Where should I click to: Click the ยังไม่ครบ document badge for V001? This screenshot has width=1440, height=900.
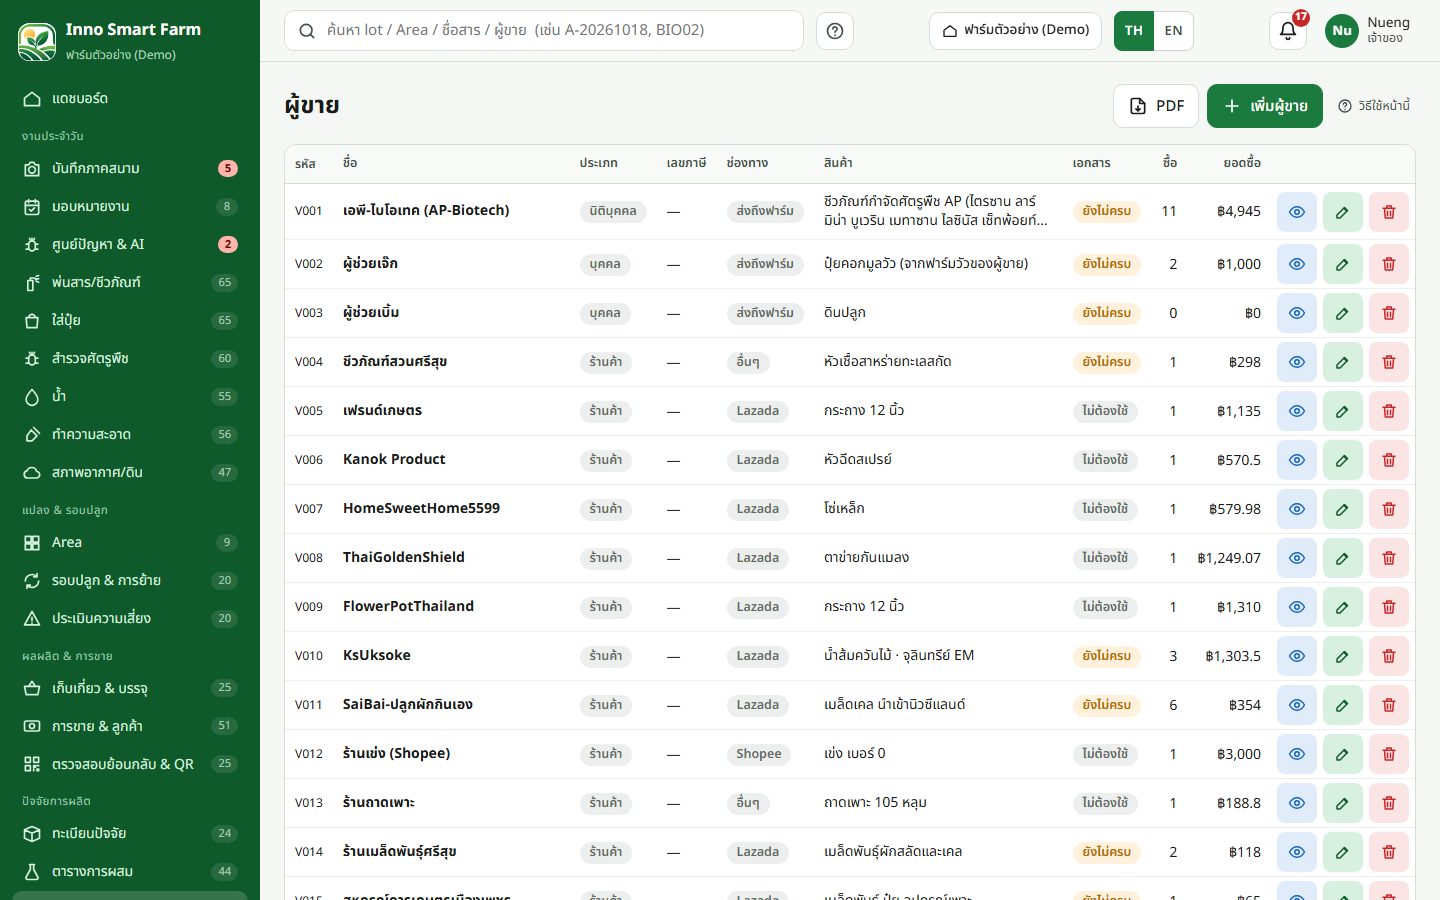point(1107,212)
